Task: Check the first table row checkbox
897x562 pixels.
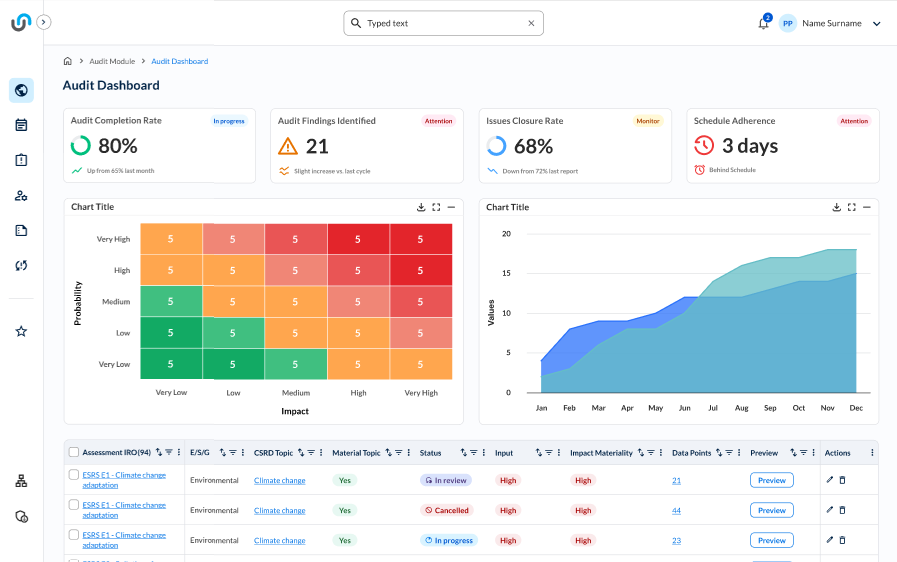Action: tap(74, 475)
